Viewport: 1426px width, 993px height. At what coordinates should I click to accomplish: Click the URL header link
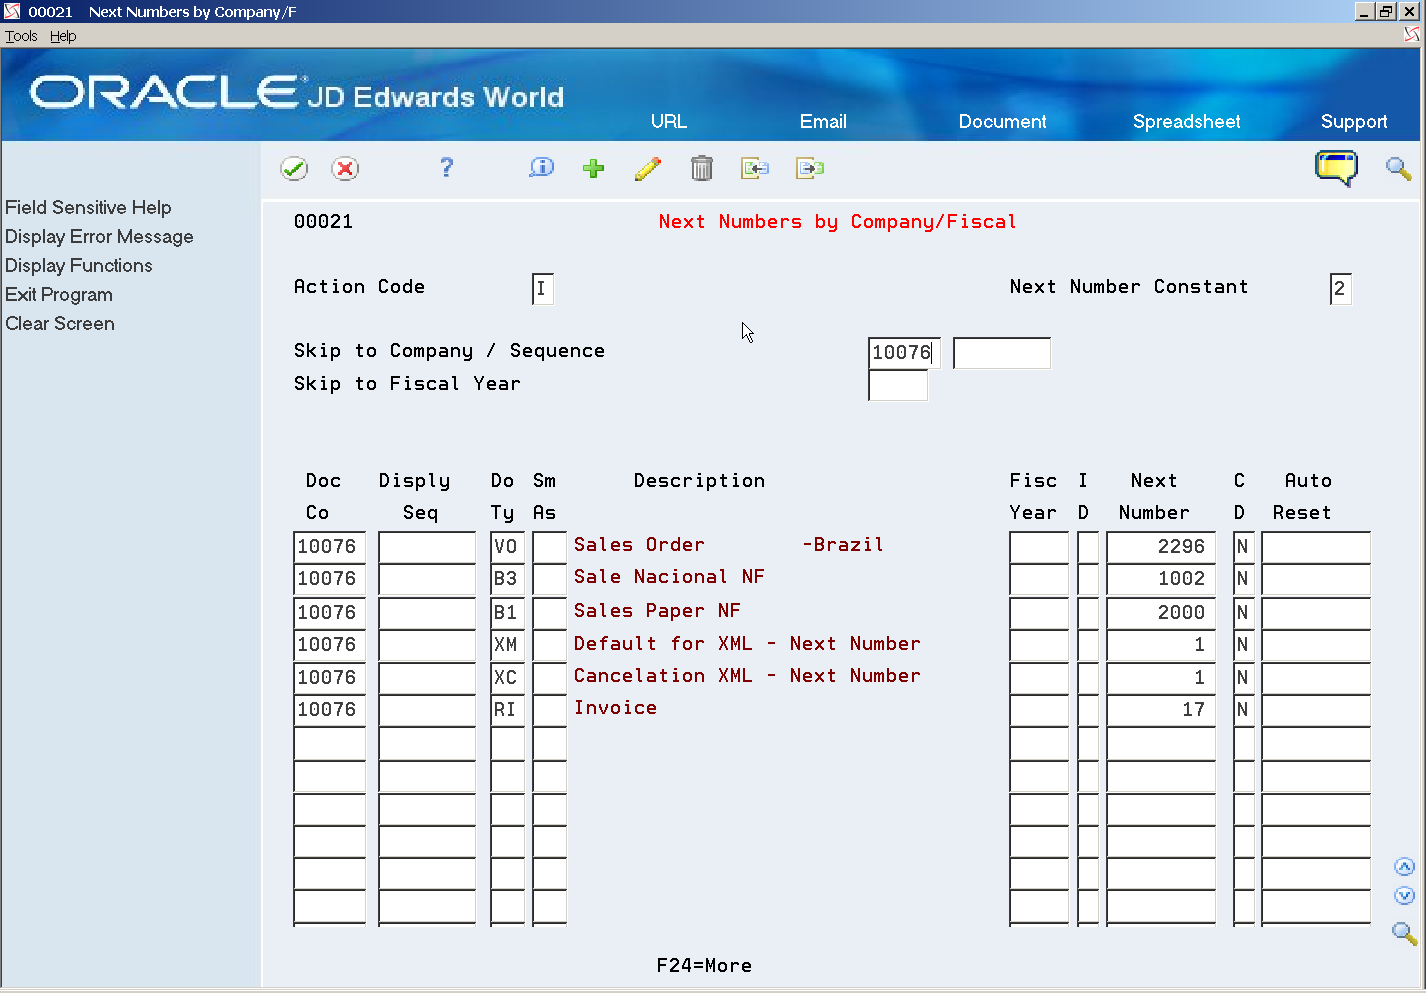[x=669, y=121]
